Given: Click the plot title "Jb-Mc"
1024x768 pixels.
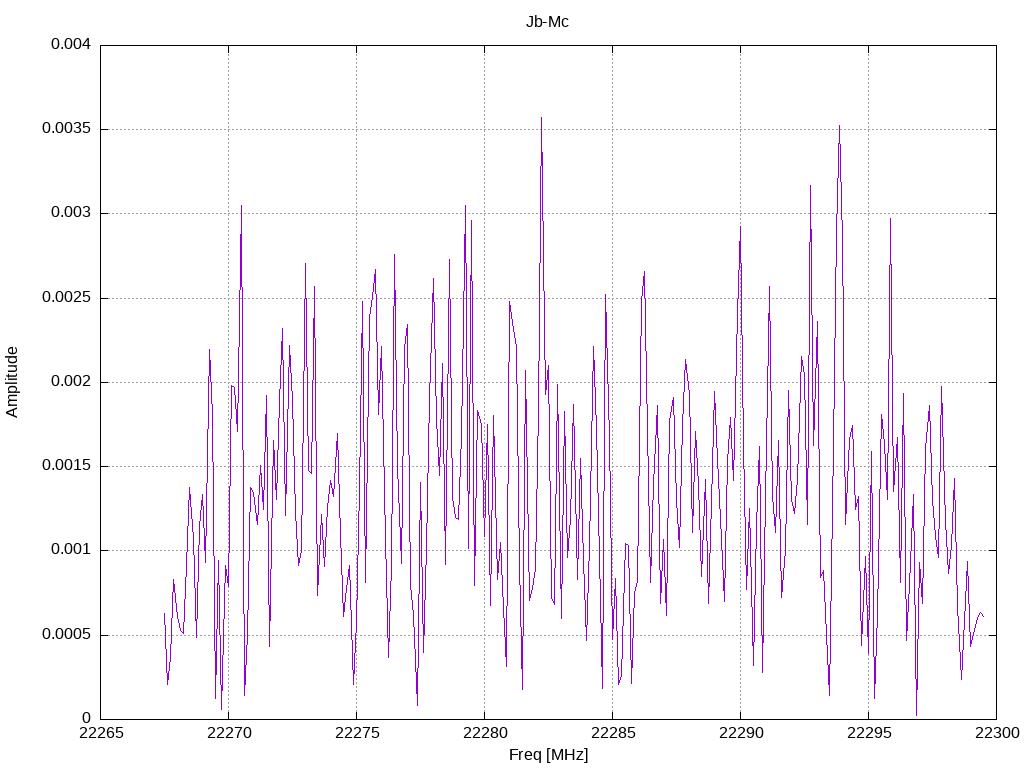Looking at the screenshot, I should pos(547,22).
